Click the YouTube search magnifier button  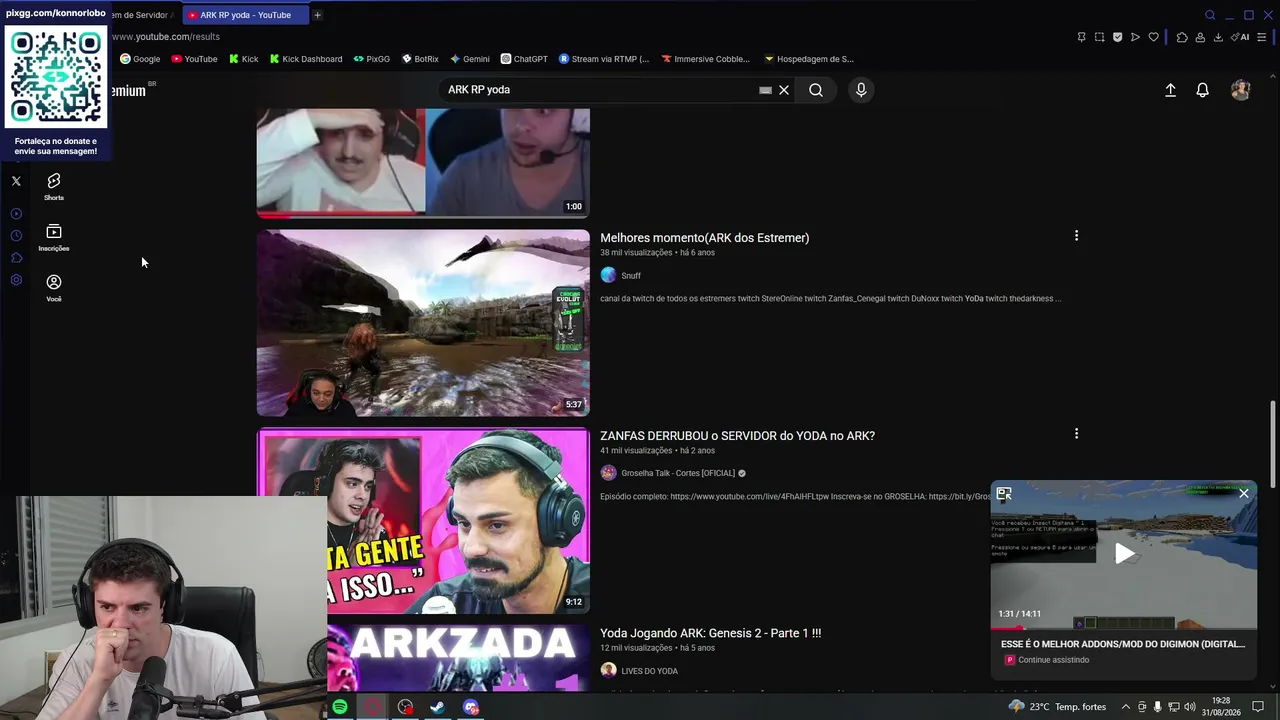coord(816,90)
